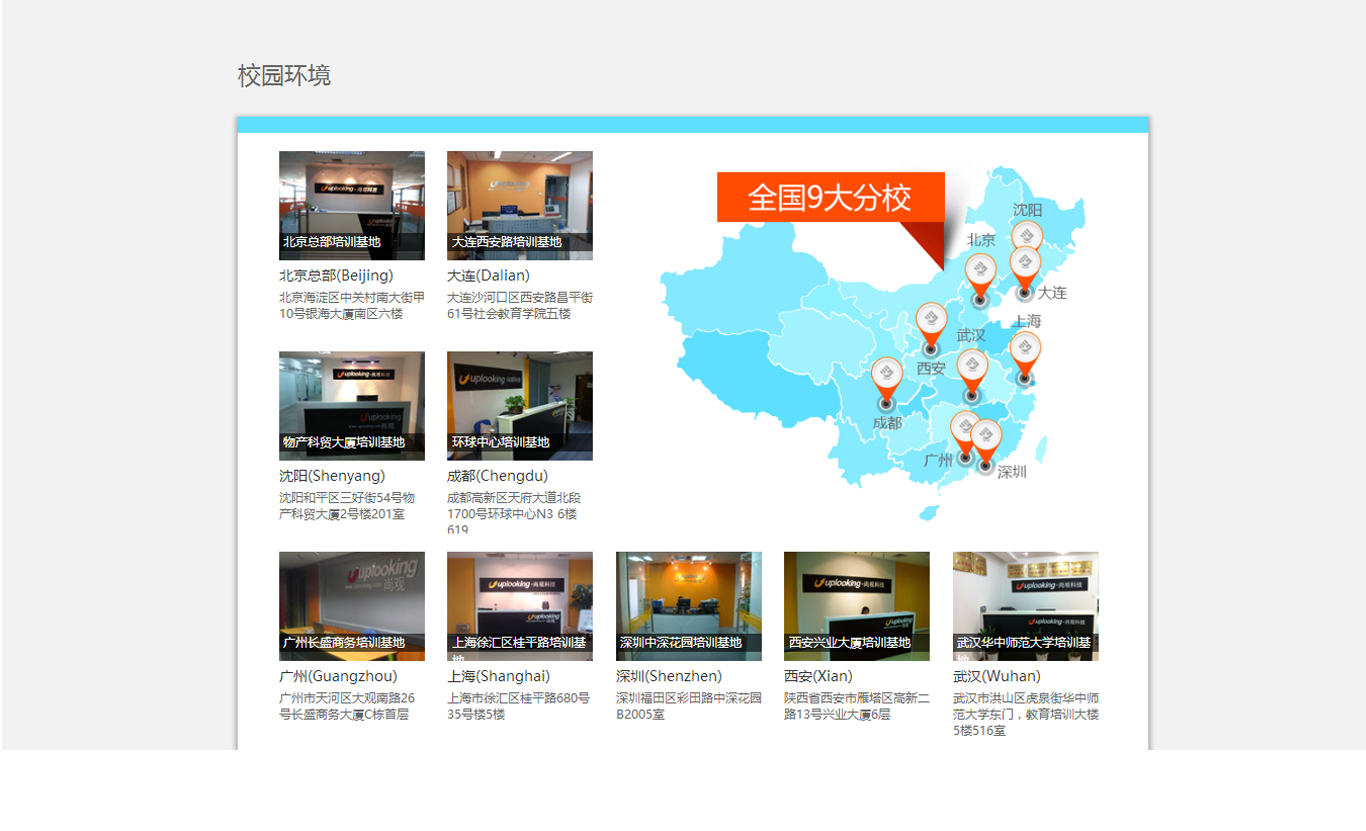Click the 成都 label on the map

point(887,423)
